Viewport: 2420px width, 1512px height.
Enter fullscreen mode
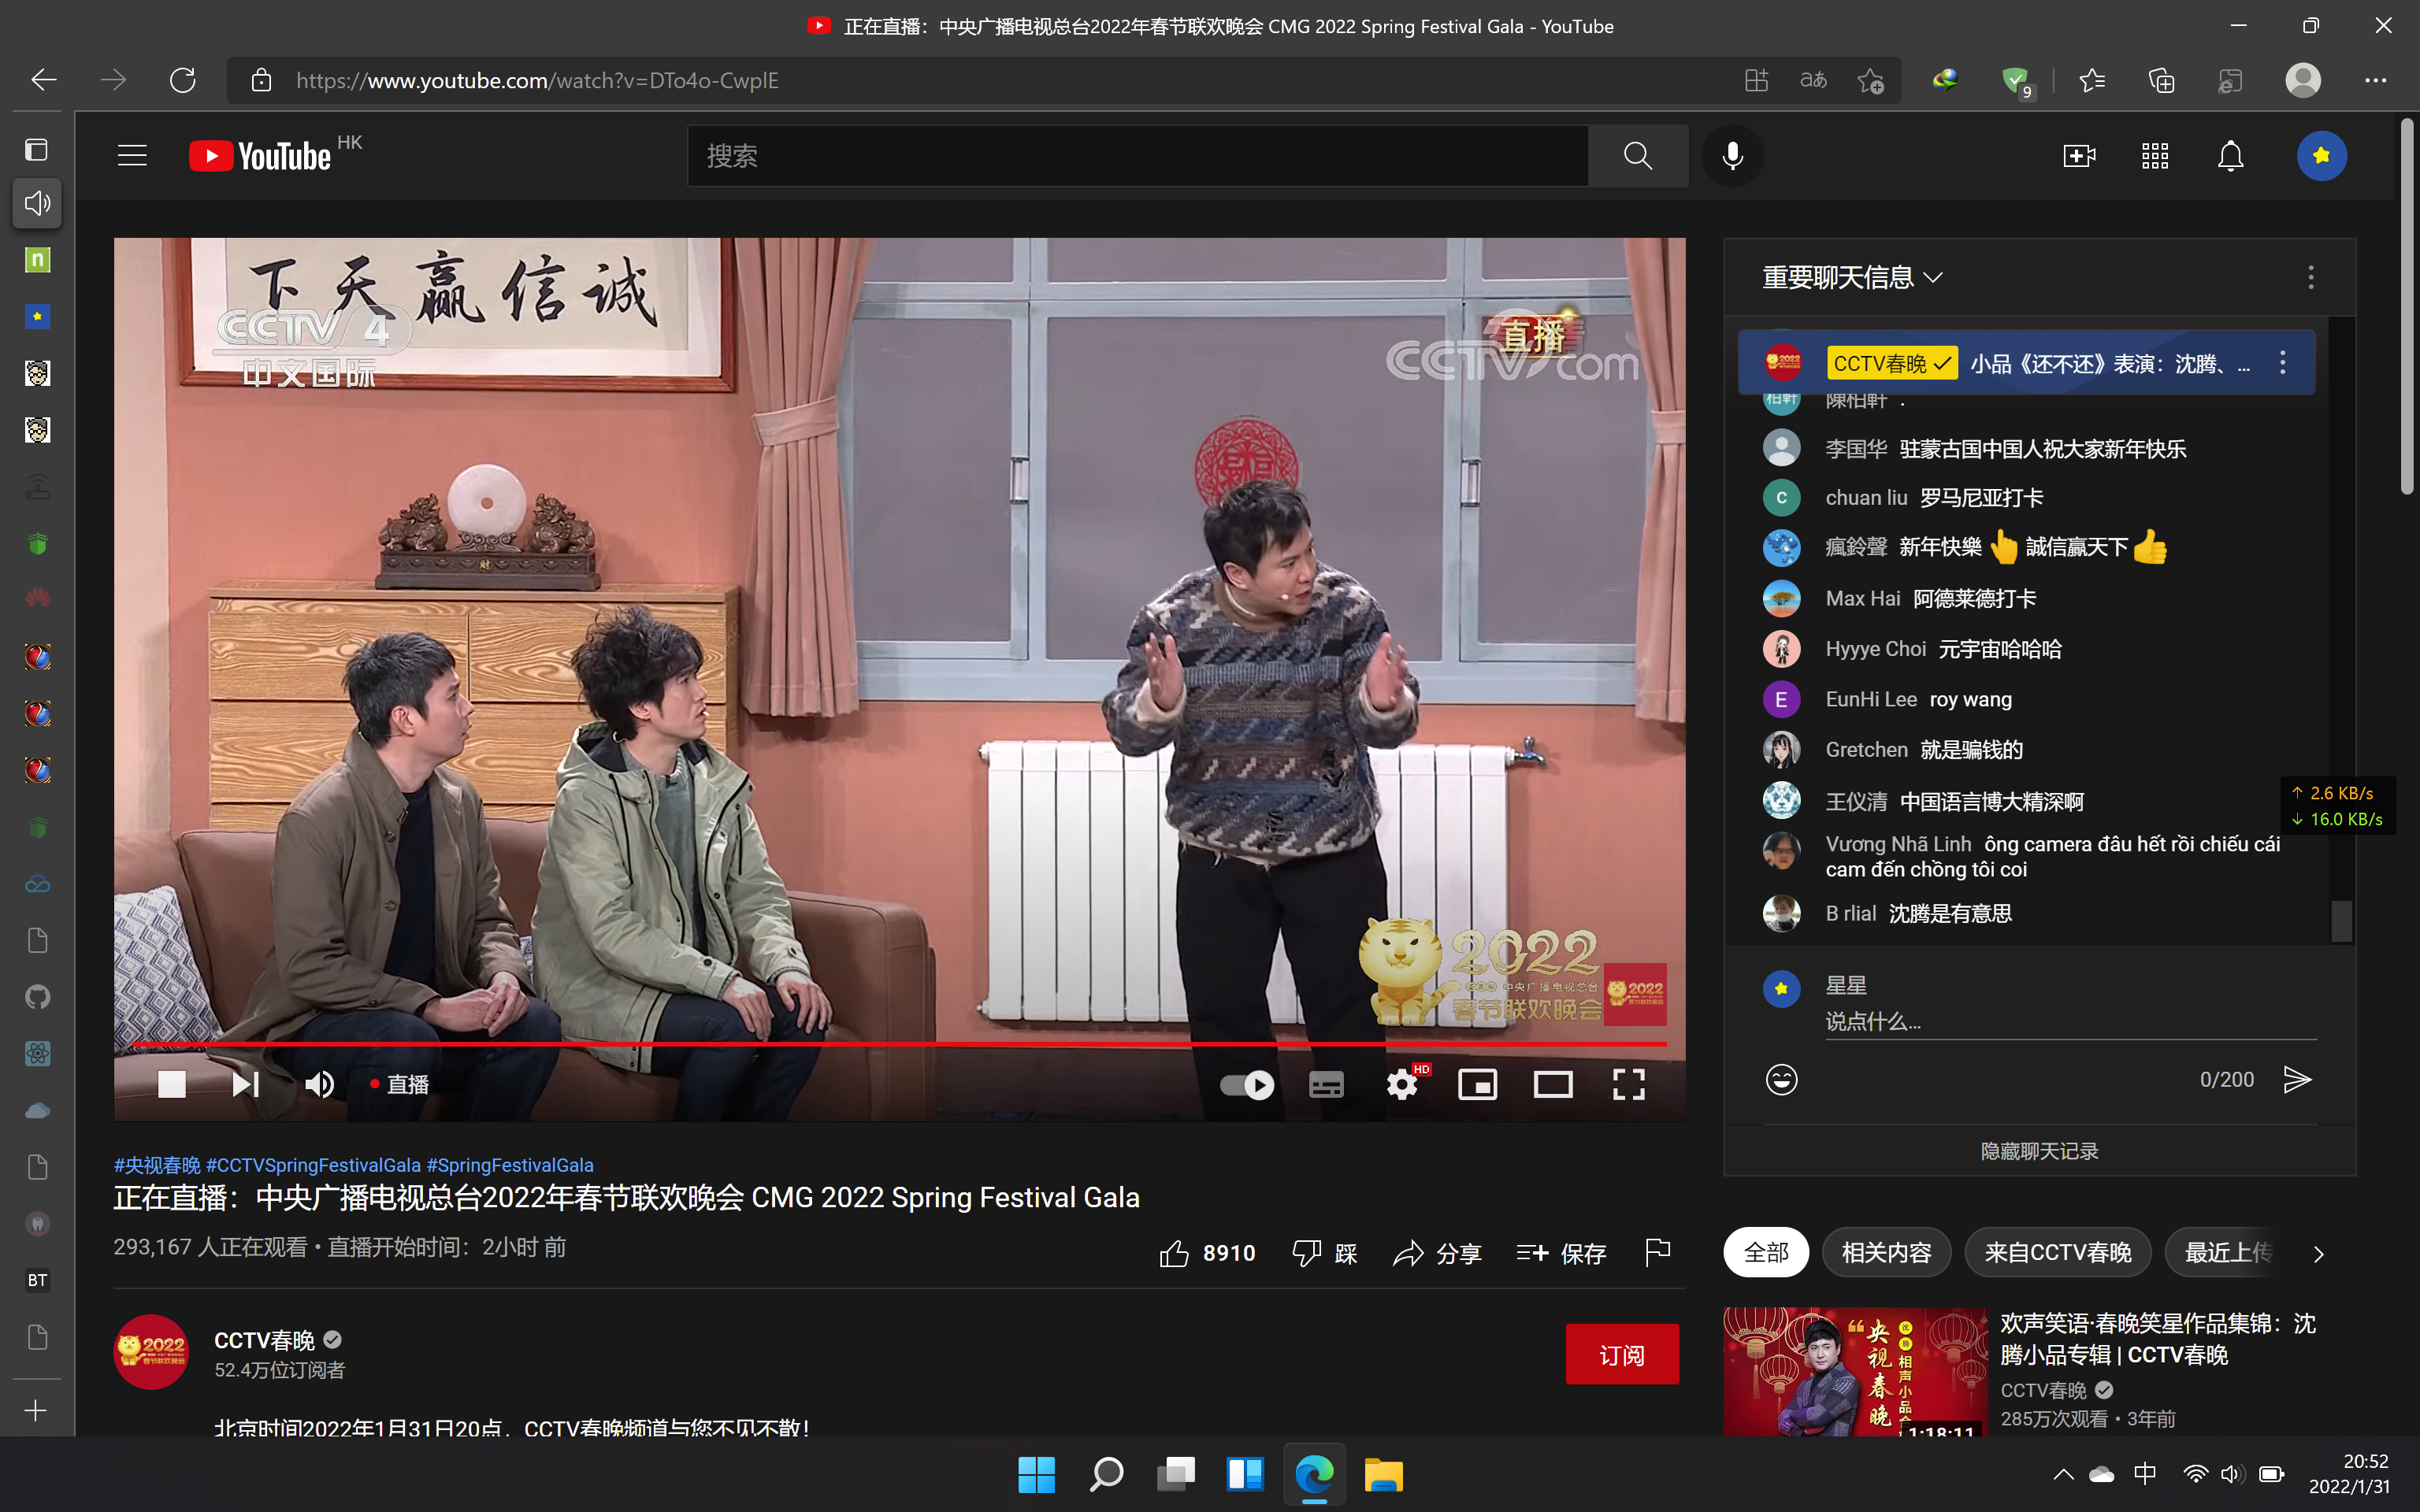click(1629, 1084)
